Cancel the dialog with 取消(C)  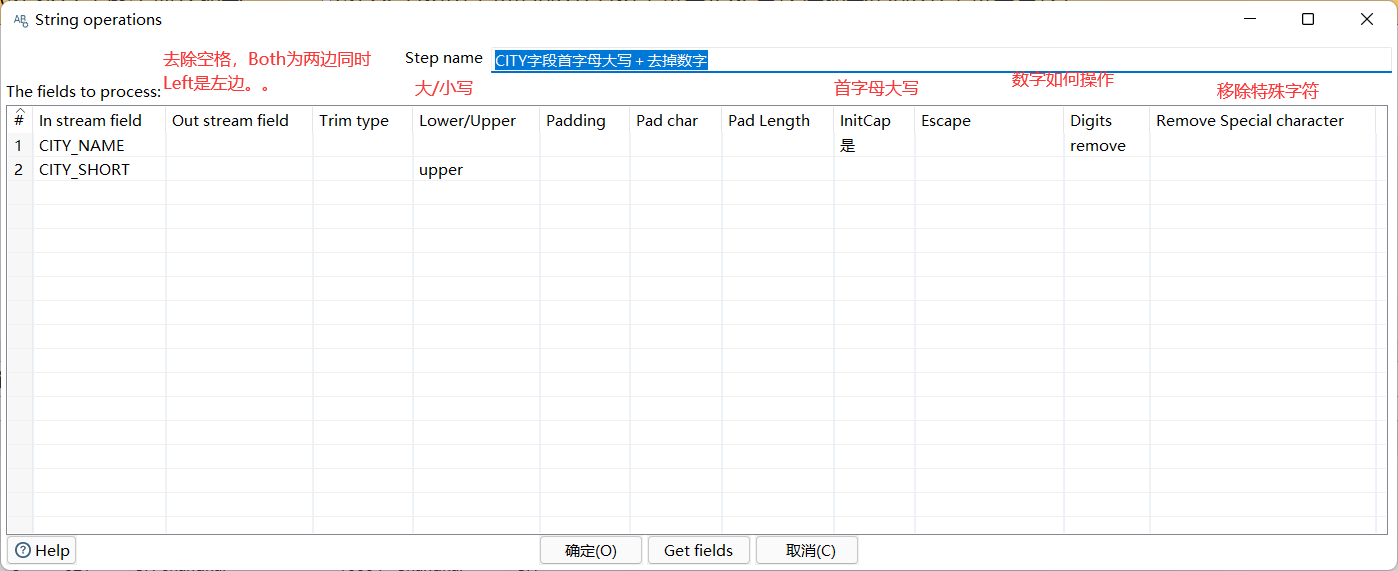[807, 550]
